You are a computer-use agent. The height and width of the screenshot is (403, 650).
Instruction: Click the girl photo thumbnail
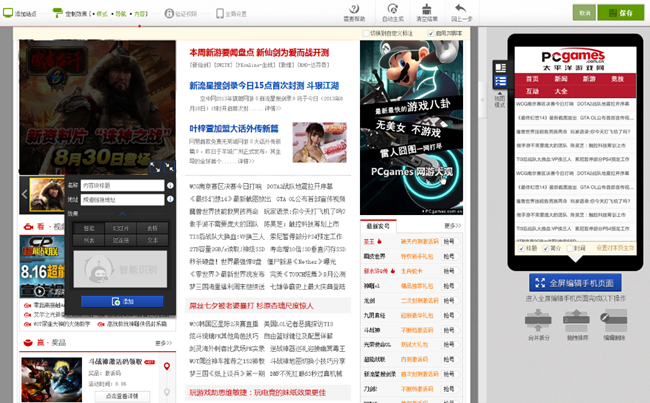[x=319, y=142]
